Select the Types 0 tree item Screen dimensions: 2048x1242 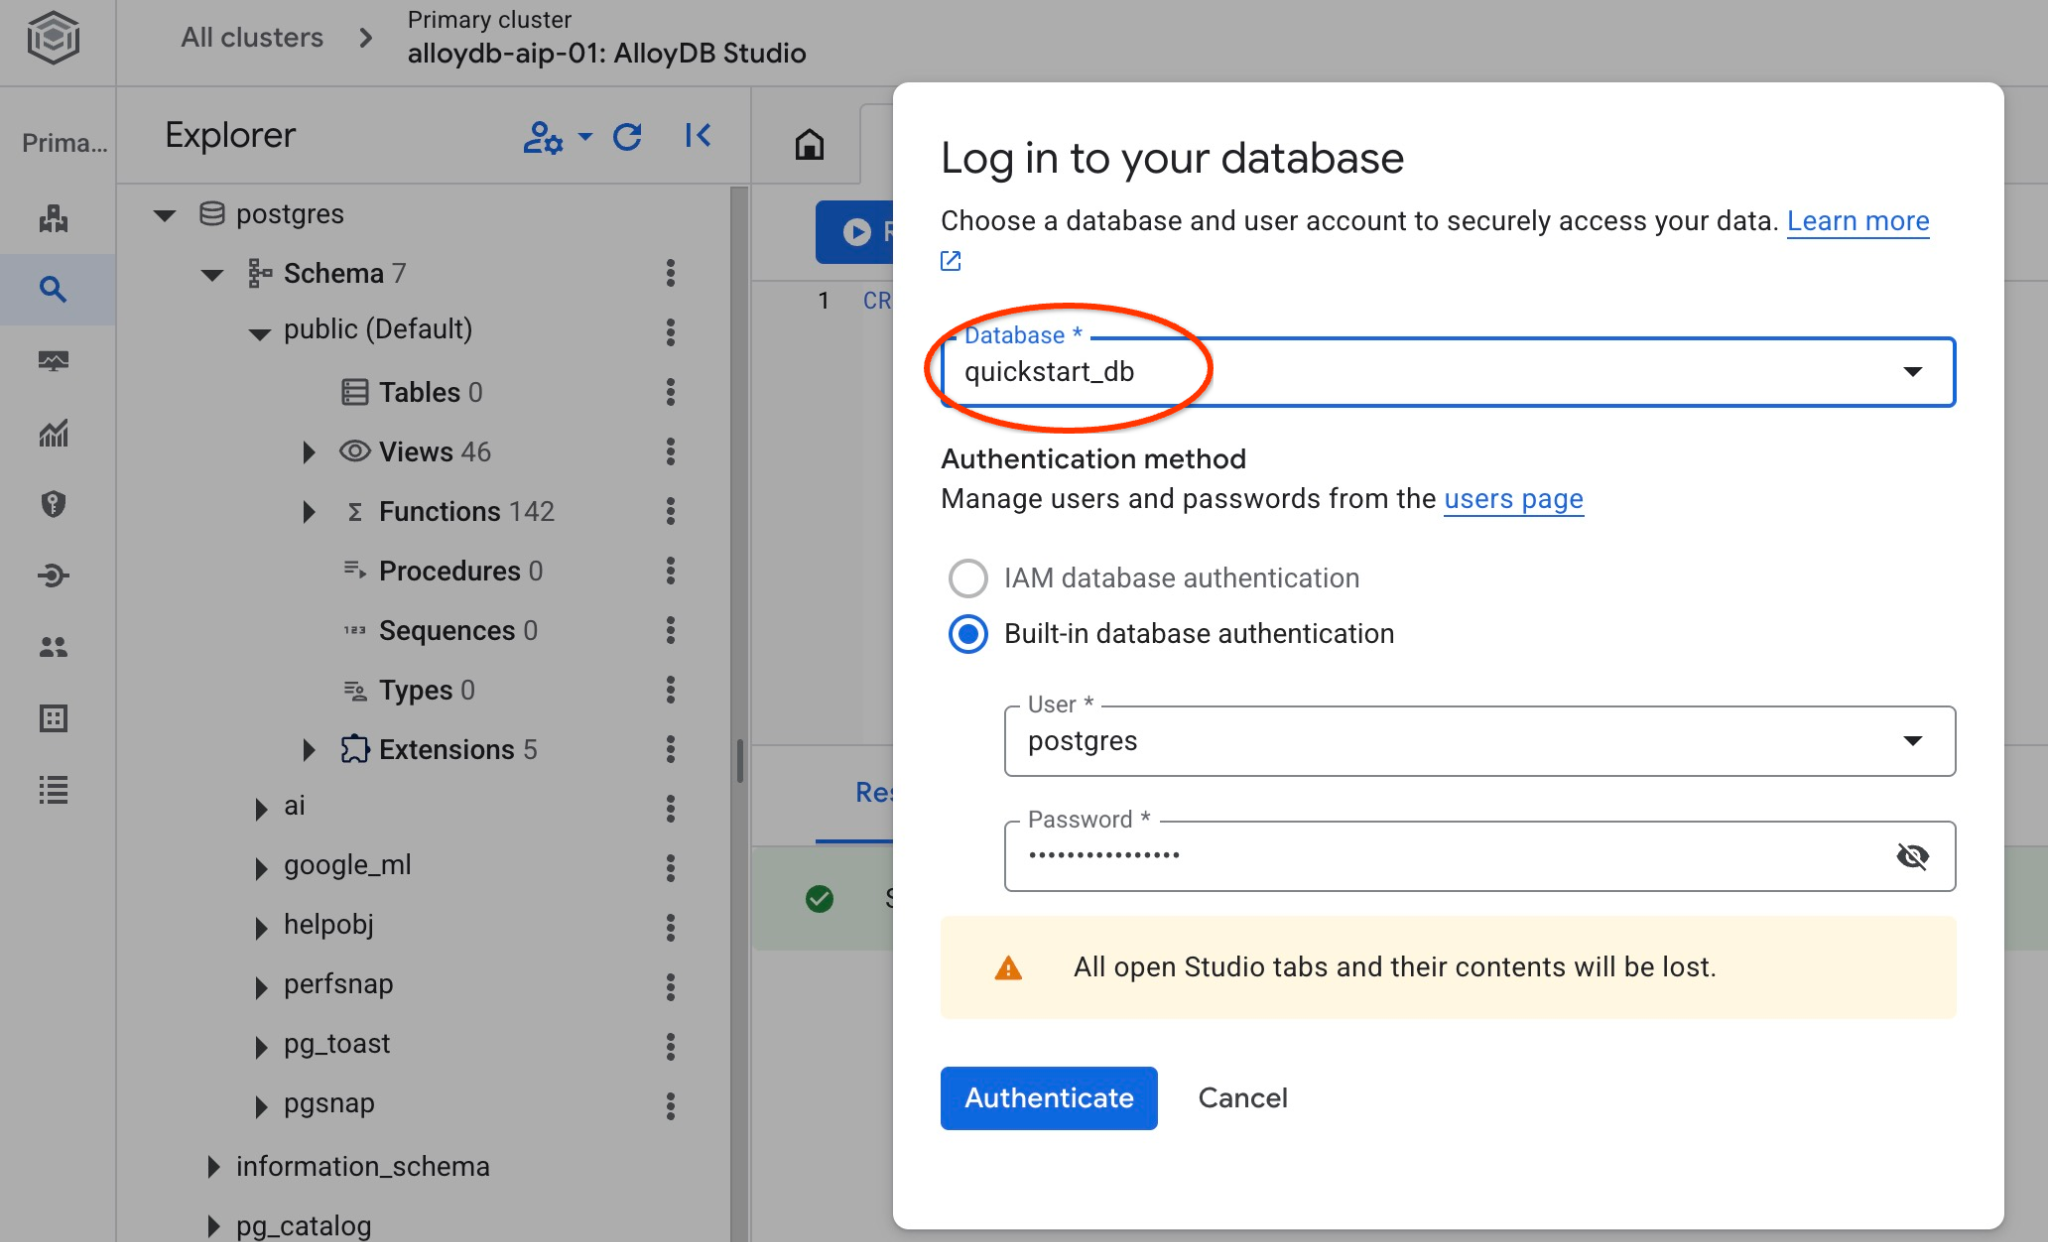click(409, 690)
